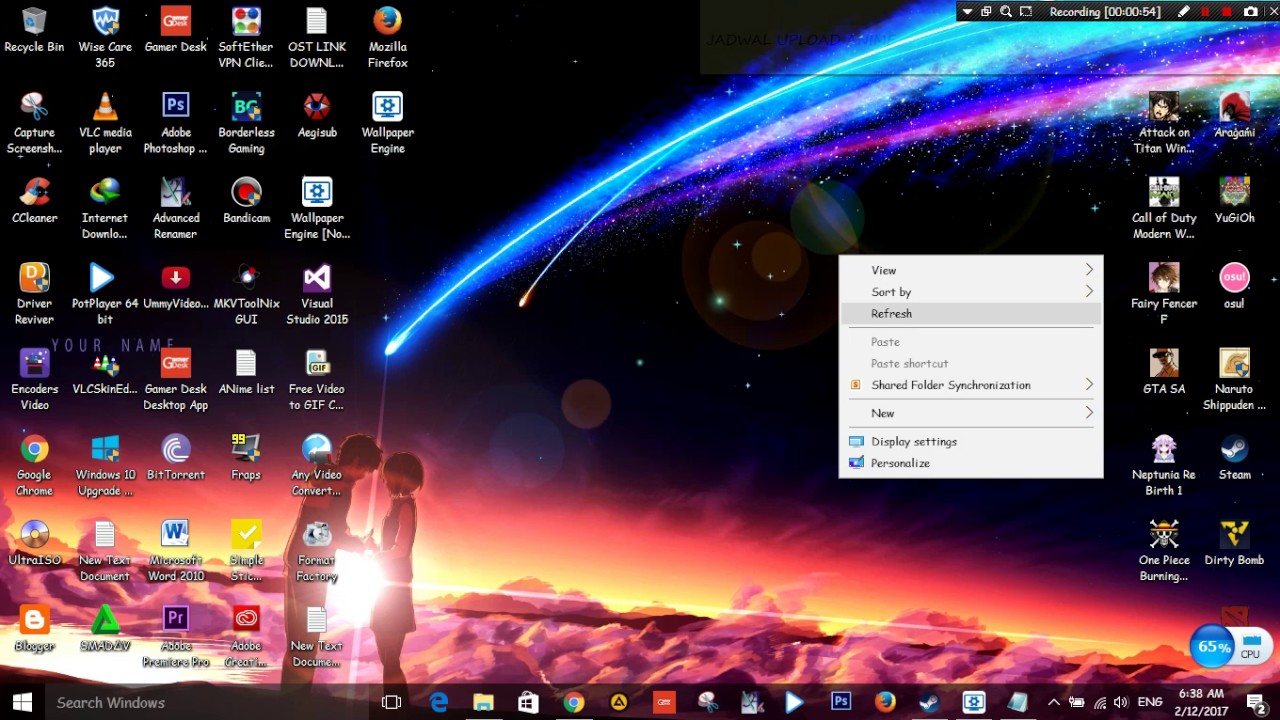Viewport: 1280px width, 720px height.
Task: Open Steam from the taskbar
Action: click(929, 702)
